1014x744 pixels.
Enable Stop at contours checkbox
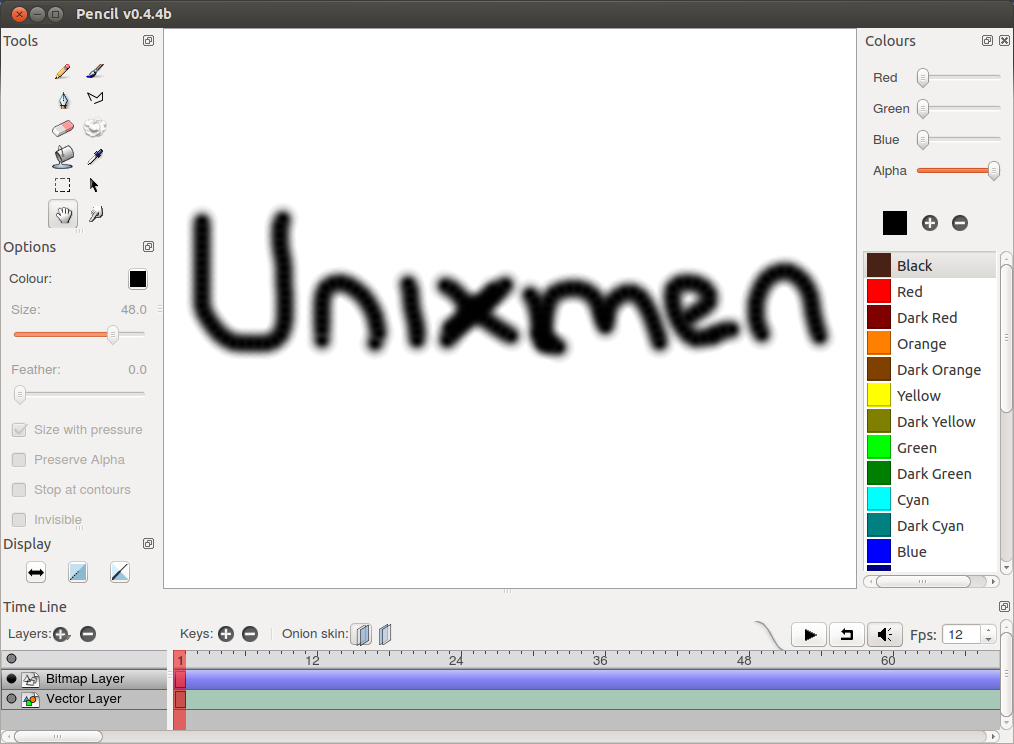point(19,490)
